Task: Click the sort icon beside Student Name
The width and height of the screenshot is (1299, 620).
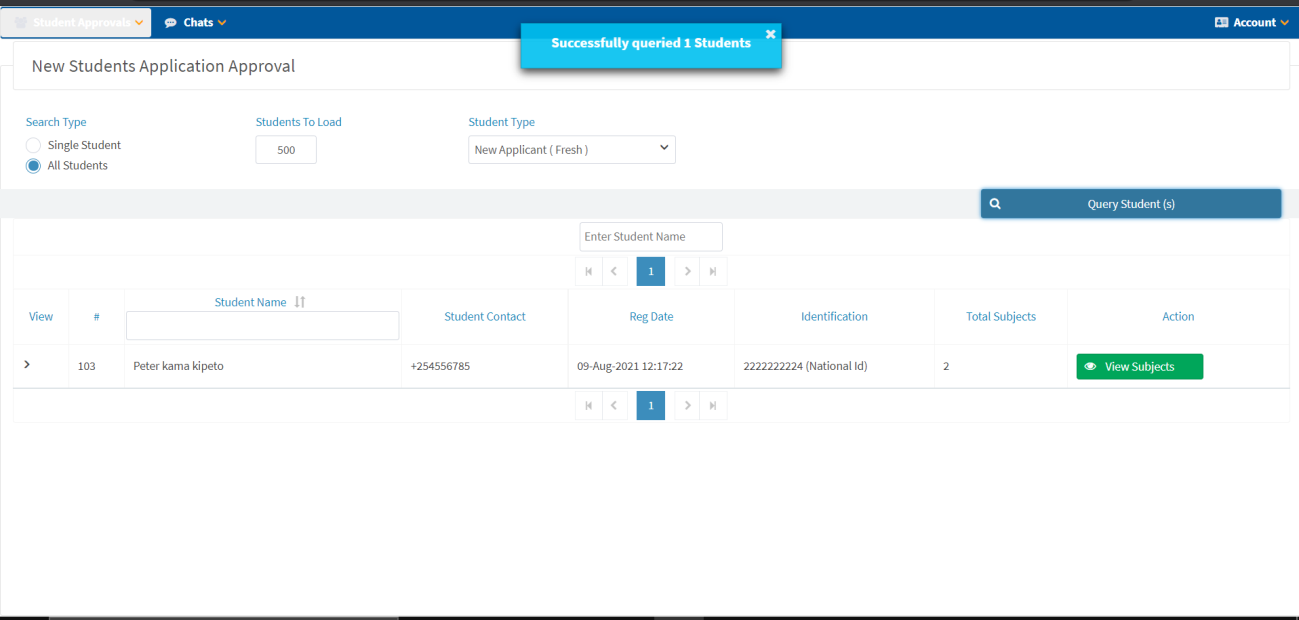Action: (x=300, y=302)
